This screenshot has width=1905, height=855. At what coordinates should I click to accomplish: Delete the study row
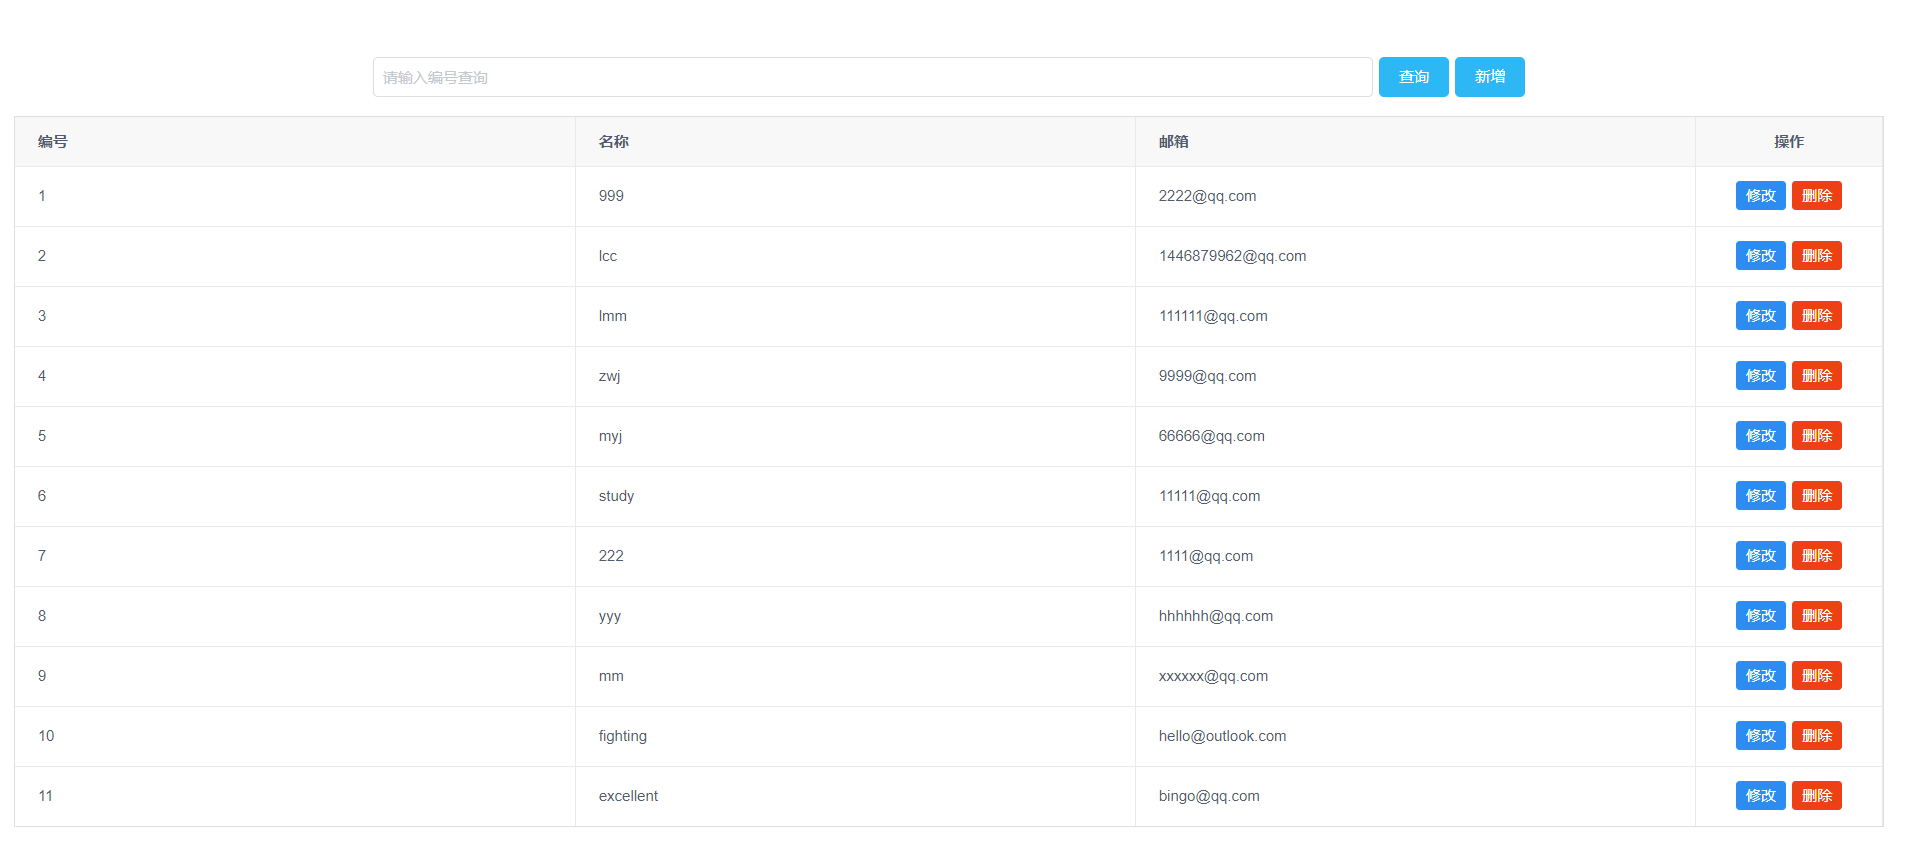[x=1816, y=496]
